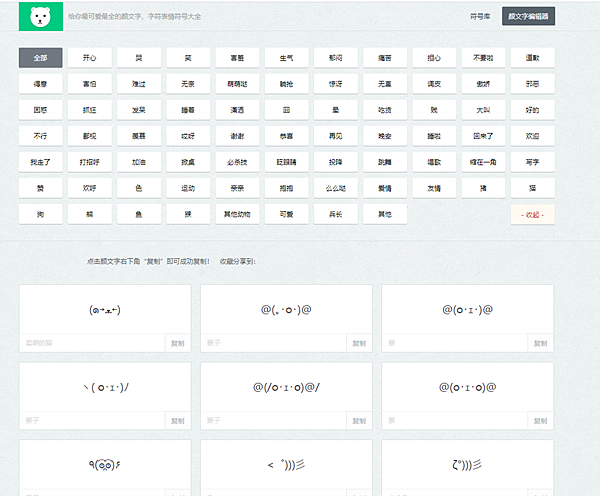The height and width of the screenshot is (496, 600).
Task: Filter by 好的 category
Action: 532,110
